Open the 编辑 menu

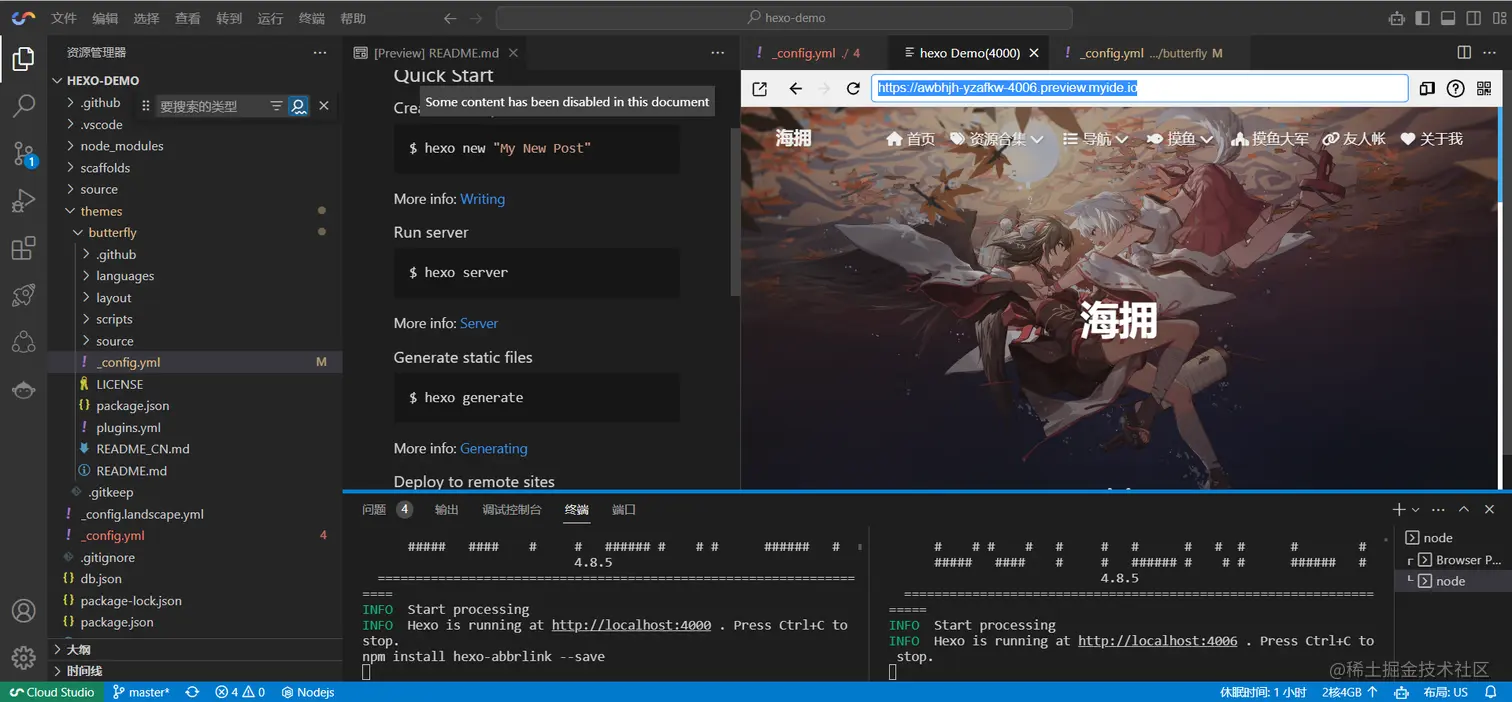click(105, 18)
